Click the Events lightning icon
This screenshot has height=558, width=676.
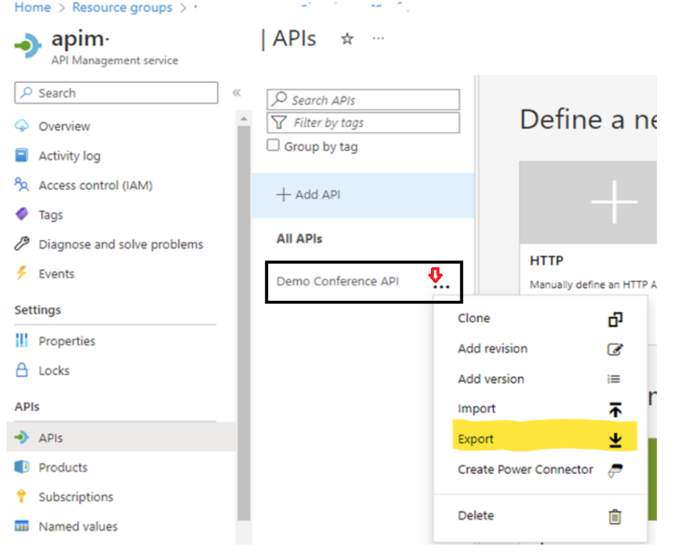click(x=22, y=273)
